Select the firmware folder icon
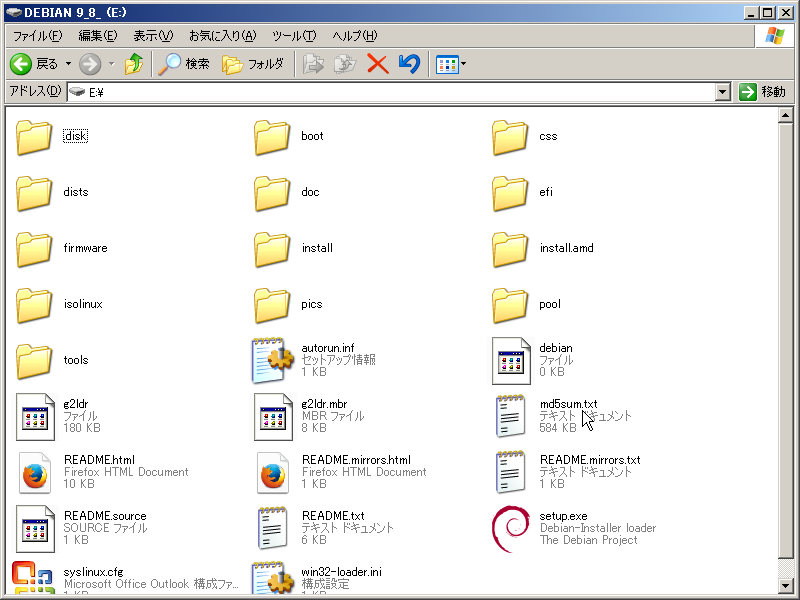The image size is (800, 600). tap(34, 249)
